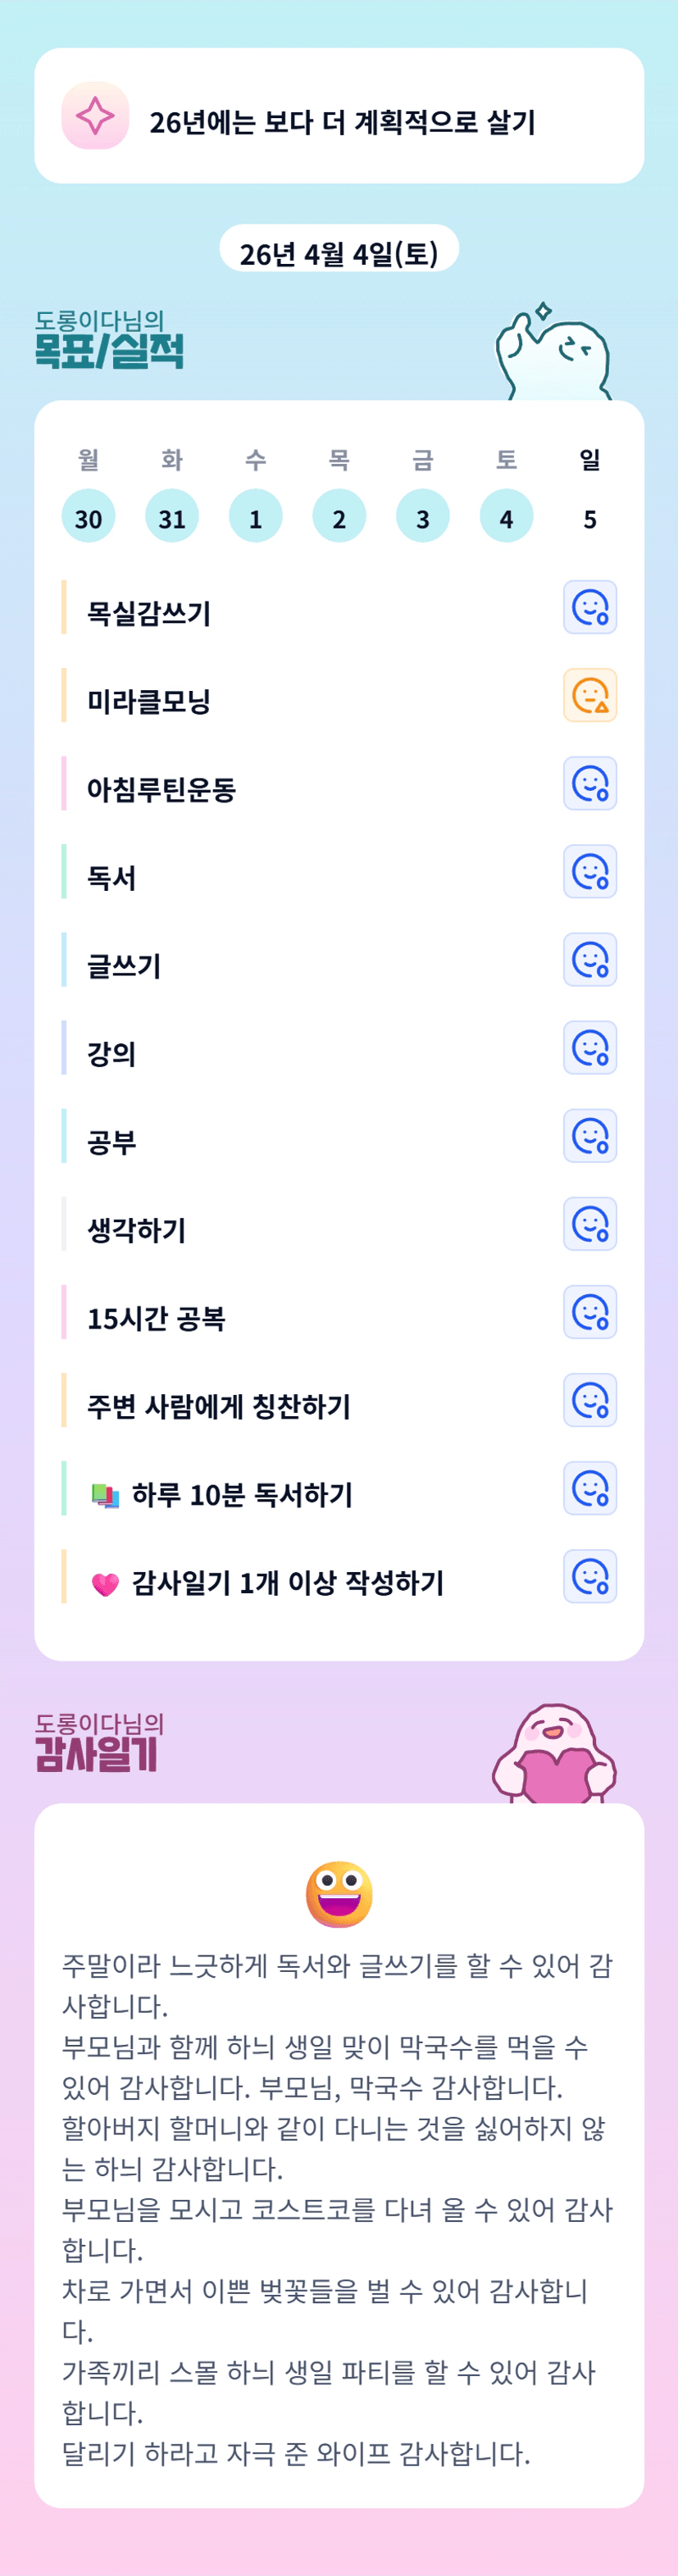Open the 26년 4월 4일(토) date pill

tap(339, 251)
